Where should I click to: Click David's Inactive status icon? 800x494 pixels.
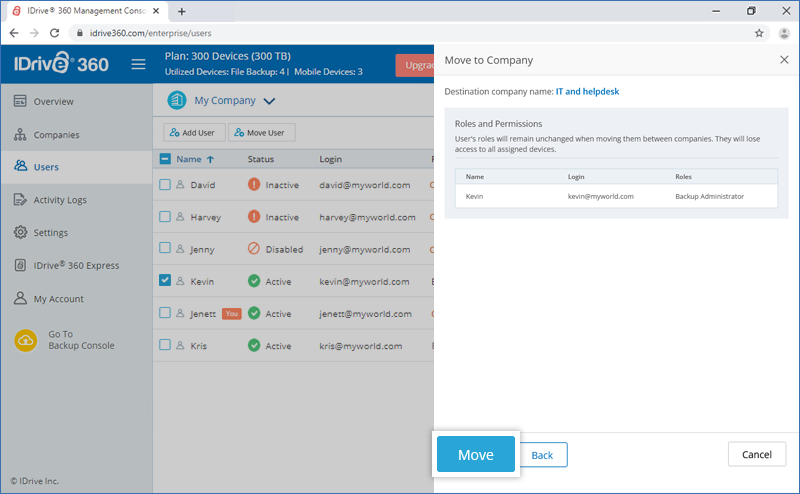(254, 184)
